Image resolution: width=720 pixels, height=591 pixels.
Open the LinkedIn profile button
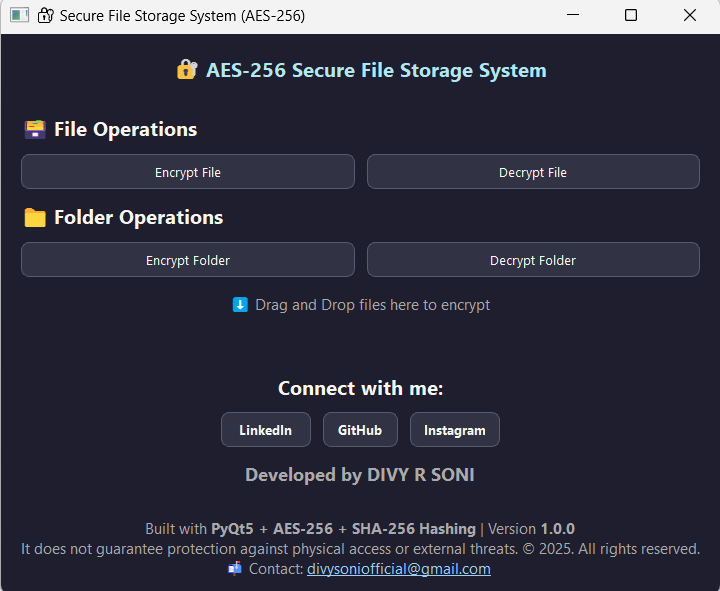tap(265, 430)
